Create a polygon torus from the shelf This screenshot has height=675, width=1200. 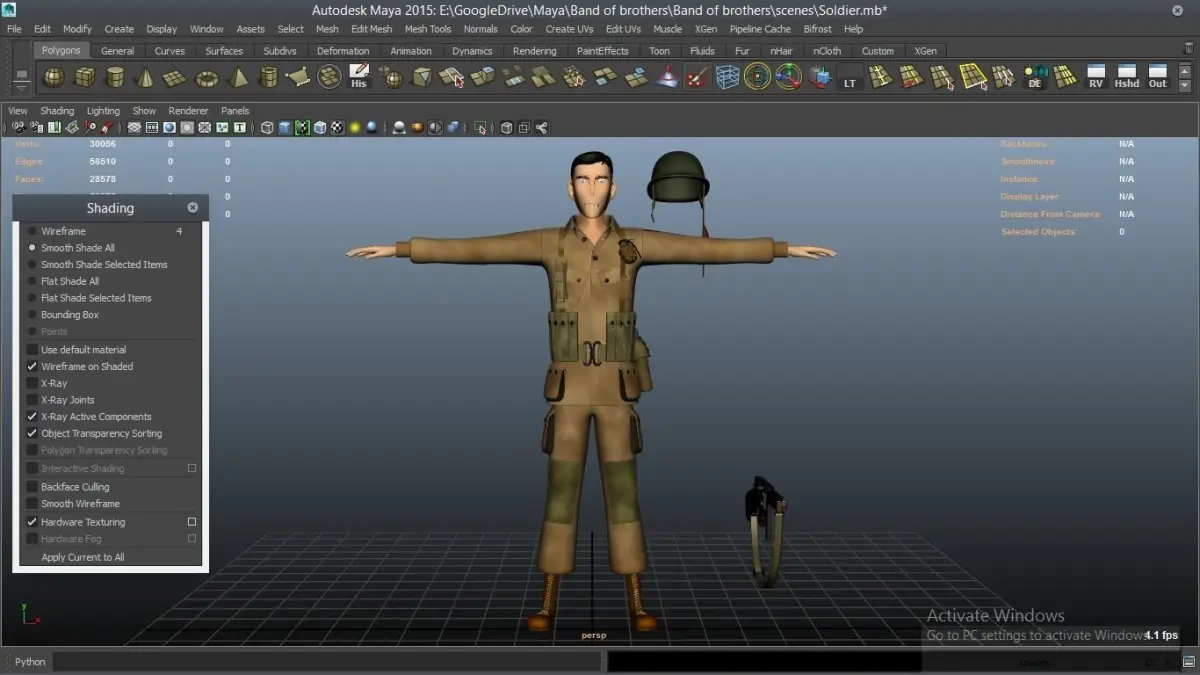pos(207,77)
